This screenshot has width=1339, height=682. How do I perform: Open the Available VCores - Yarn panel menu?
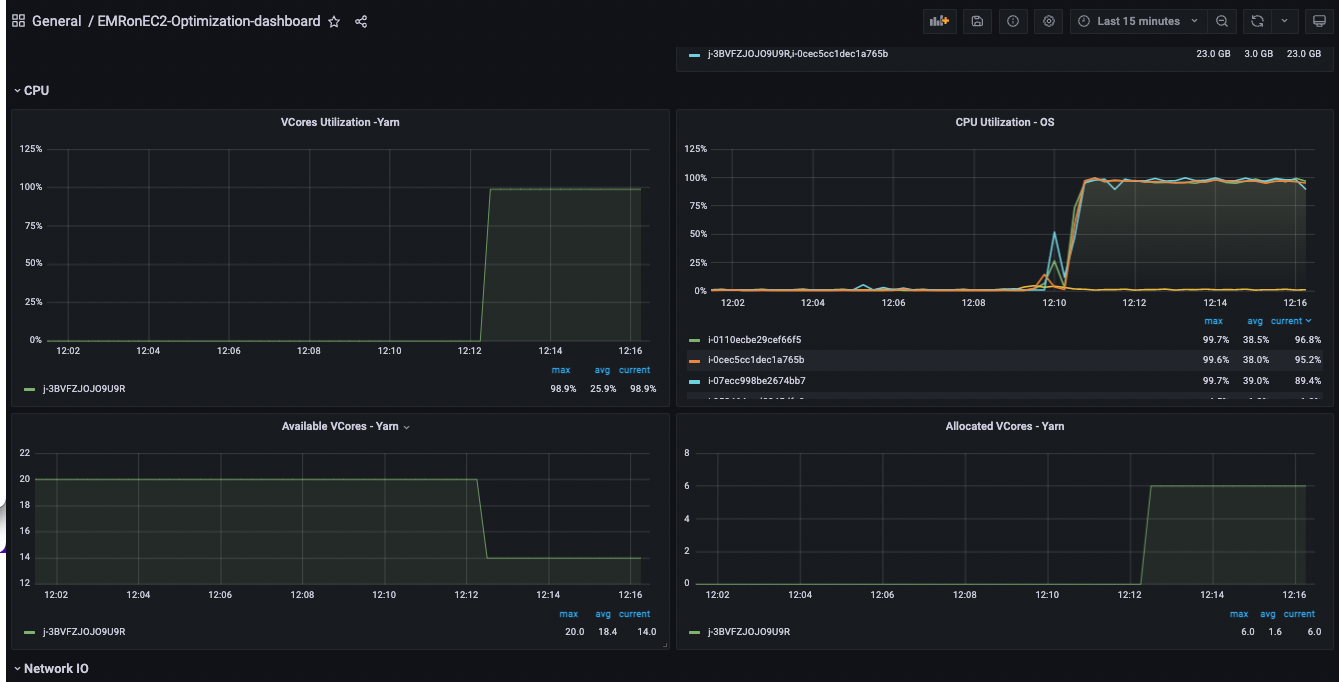click(x=406, y=427)
